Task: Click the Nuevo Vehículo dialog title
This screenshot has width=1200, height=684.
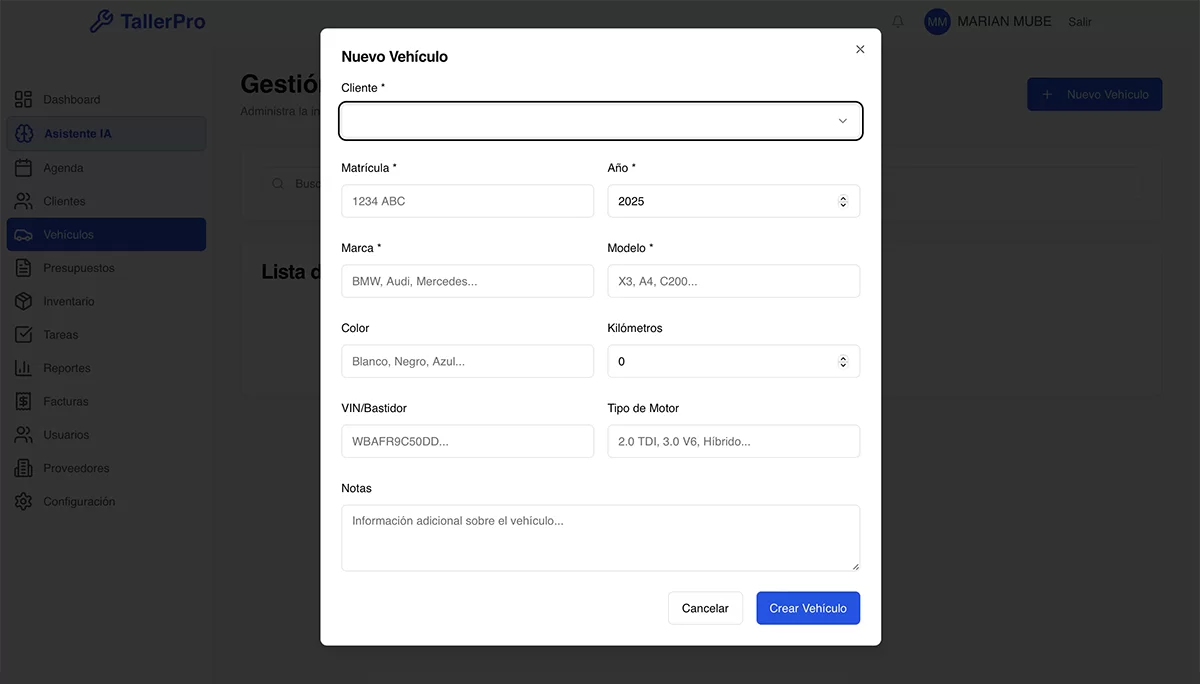Action: (x=394, y=57)
